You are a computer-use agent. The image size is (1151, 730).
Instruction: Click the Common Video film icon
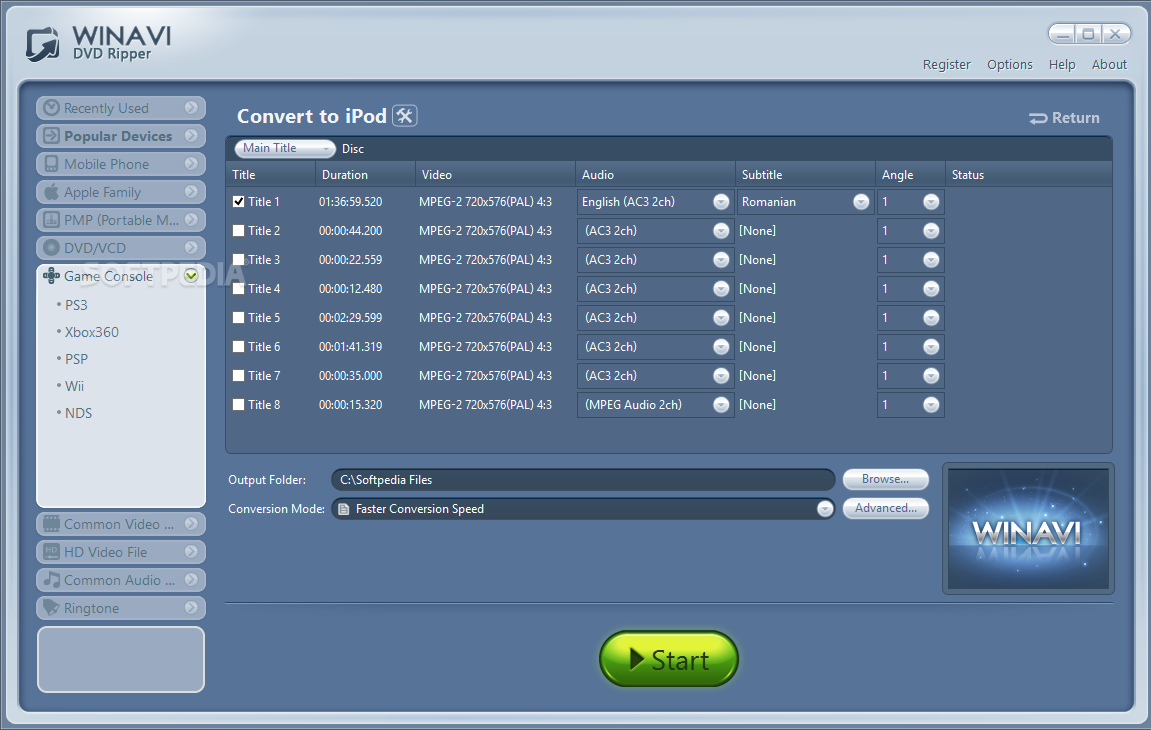click(51, 524)
